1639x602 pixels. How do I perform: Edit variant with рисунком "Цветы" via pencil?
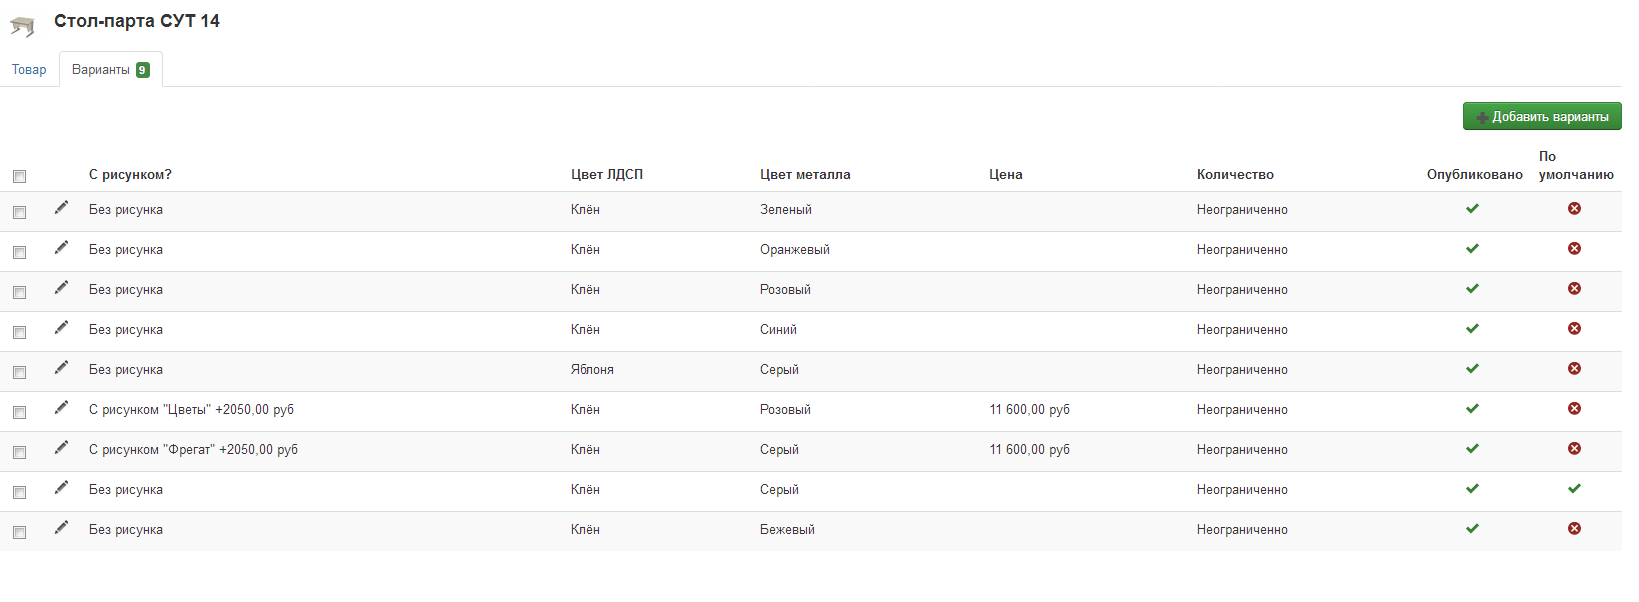[x=61, y=407]
